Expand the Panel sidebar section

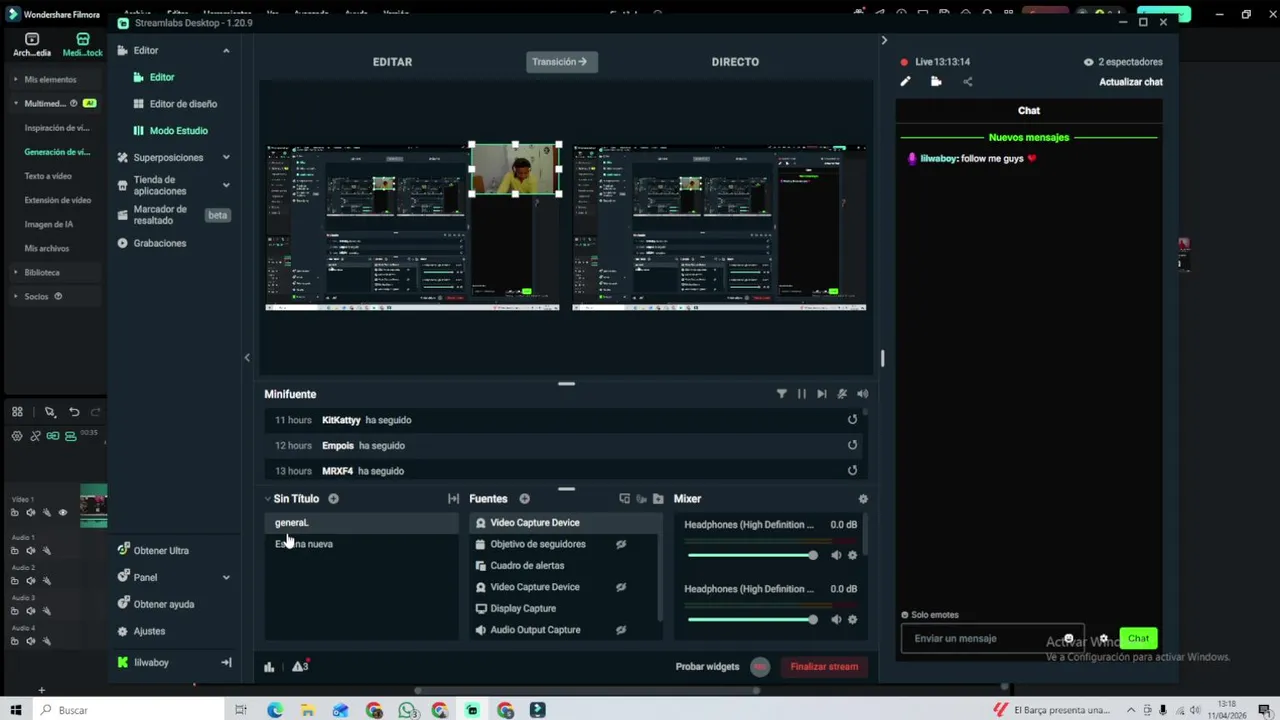click(226, 577)
